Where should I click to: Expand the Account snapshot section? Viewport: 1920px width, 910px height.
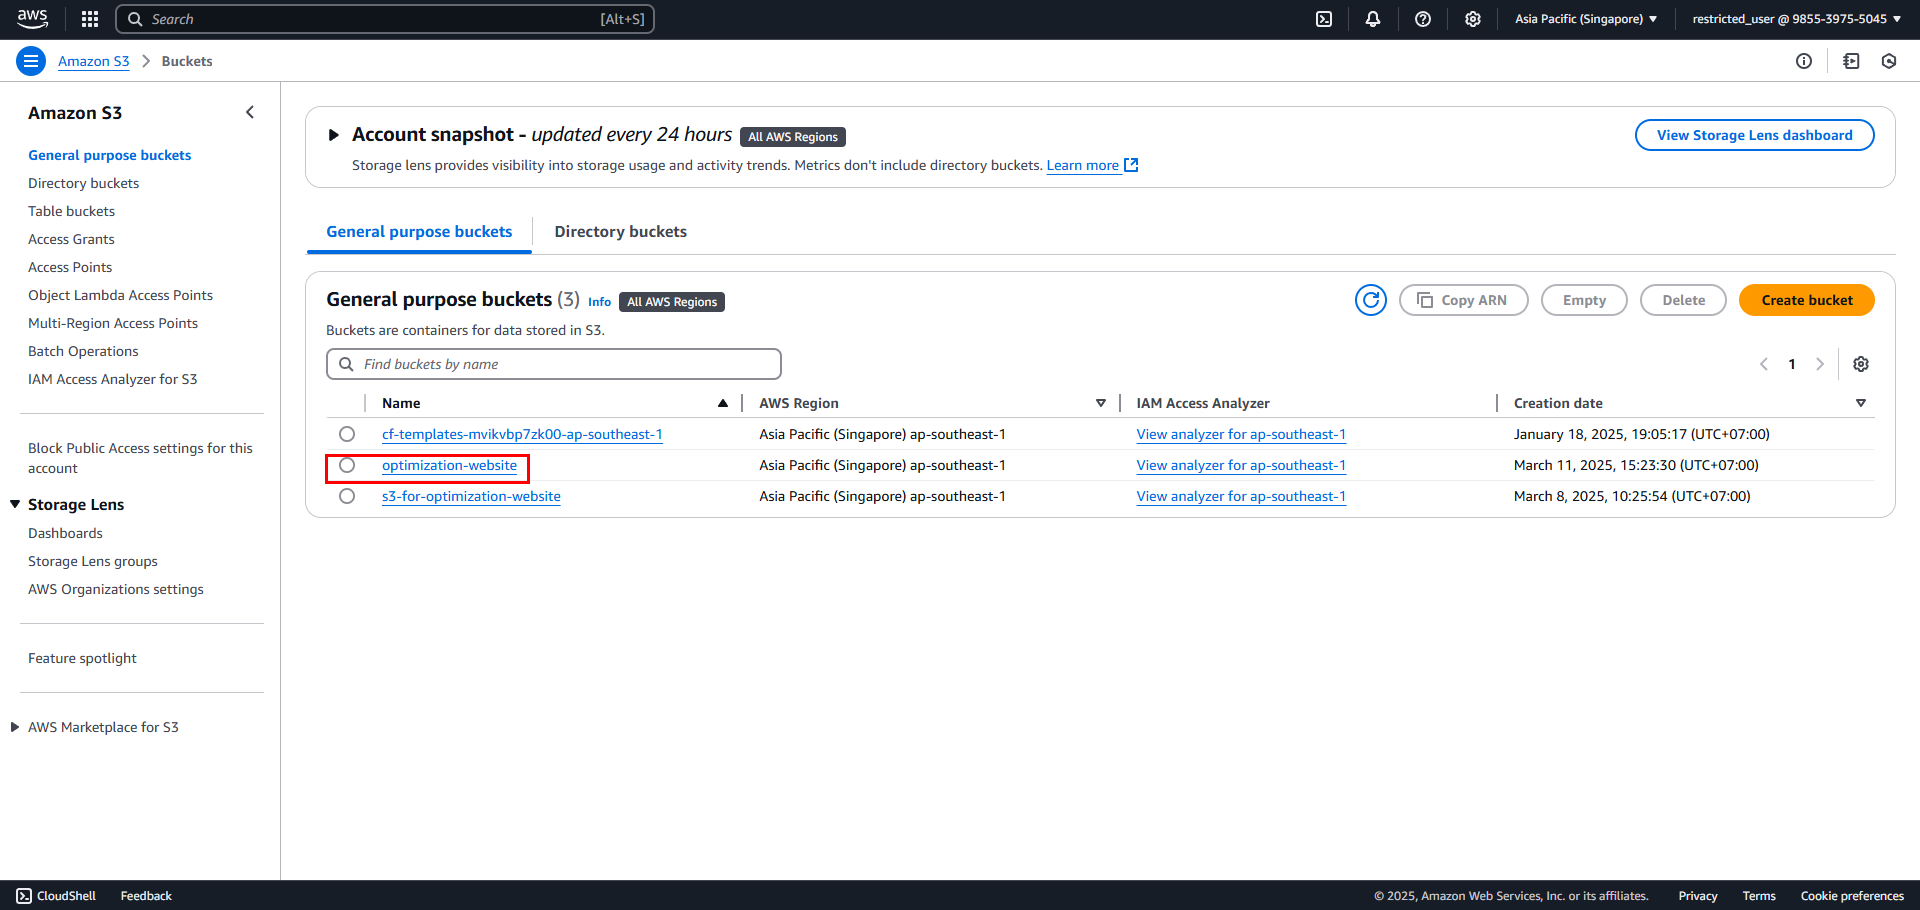pyautogui.click(x=334, y=135)
